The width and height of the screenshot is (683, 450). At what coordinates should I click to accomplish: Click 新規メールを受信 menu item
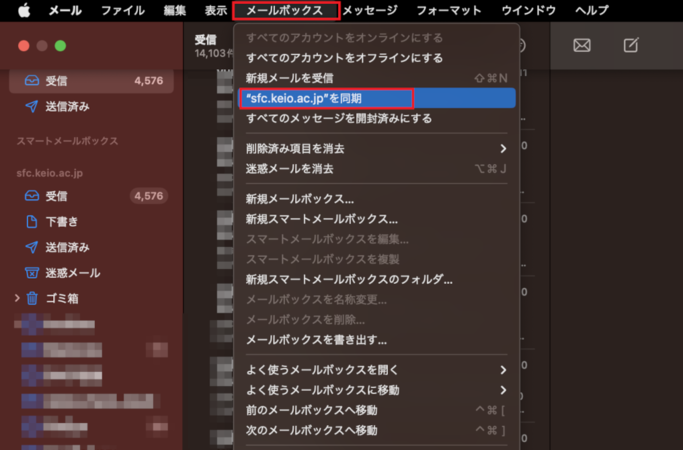(290, 78)
